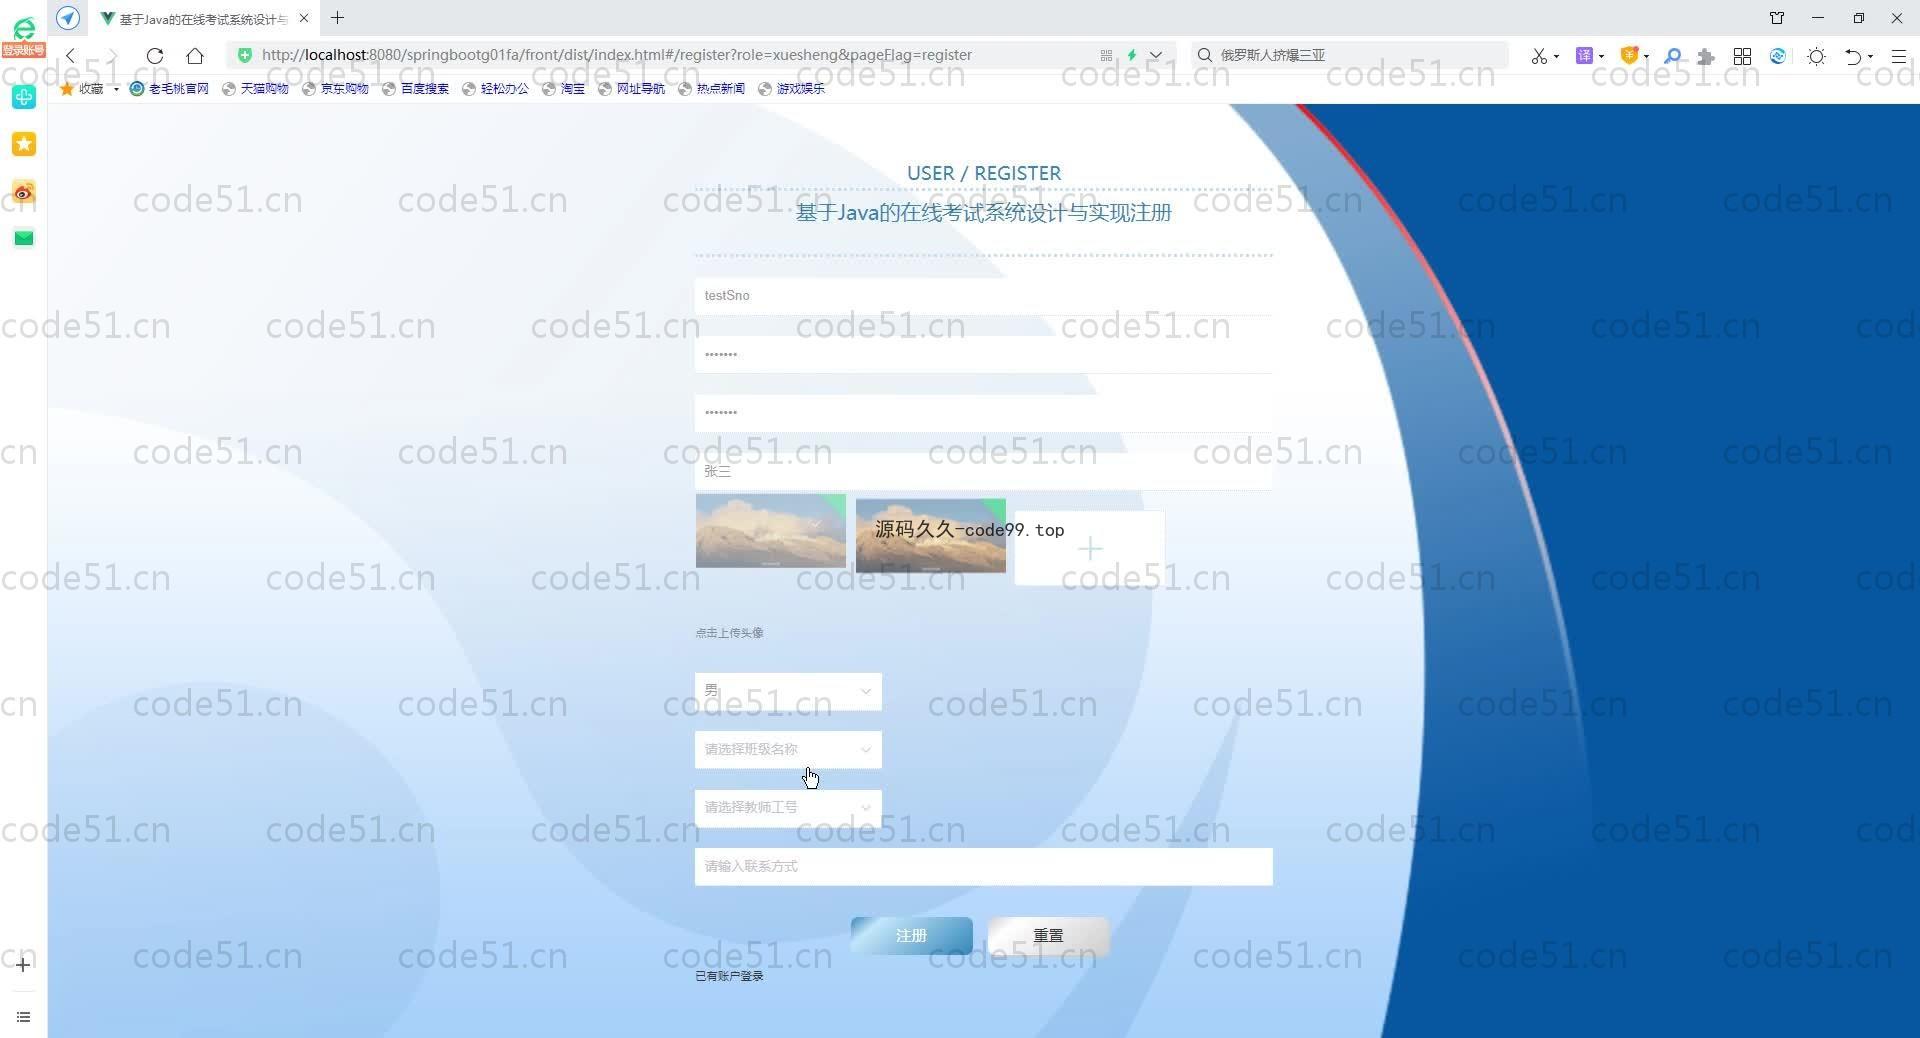Image resolution: width=1920 pixels, height=1038 pixels.
Task: Open the teal sidebar app icon
Action: 24,97
